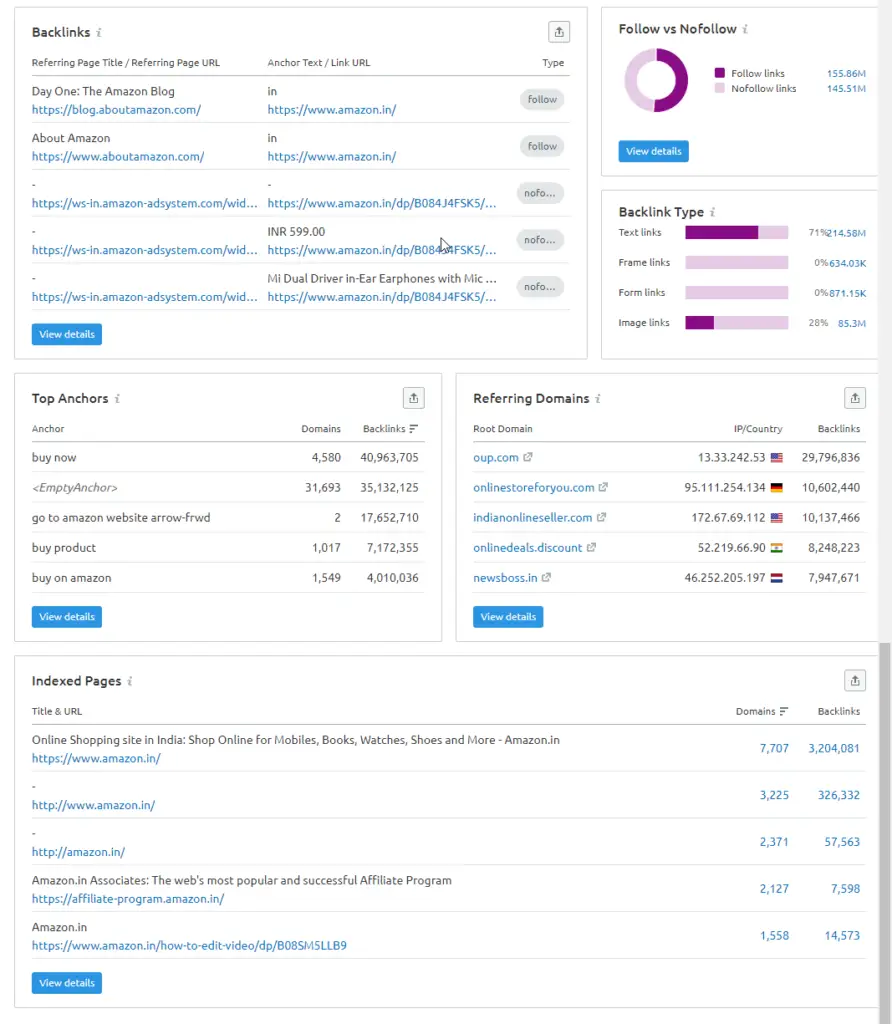Open onlinestoreforyou.com root domain link
The height and width of the screenshot is (1024, 892).
pos(534,487)
